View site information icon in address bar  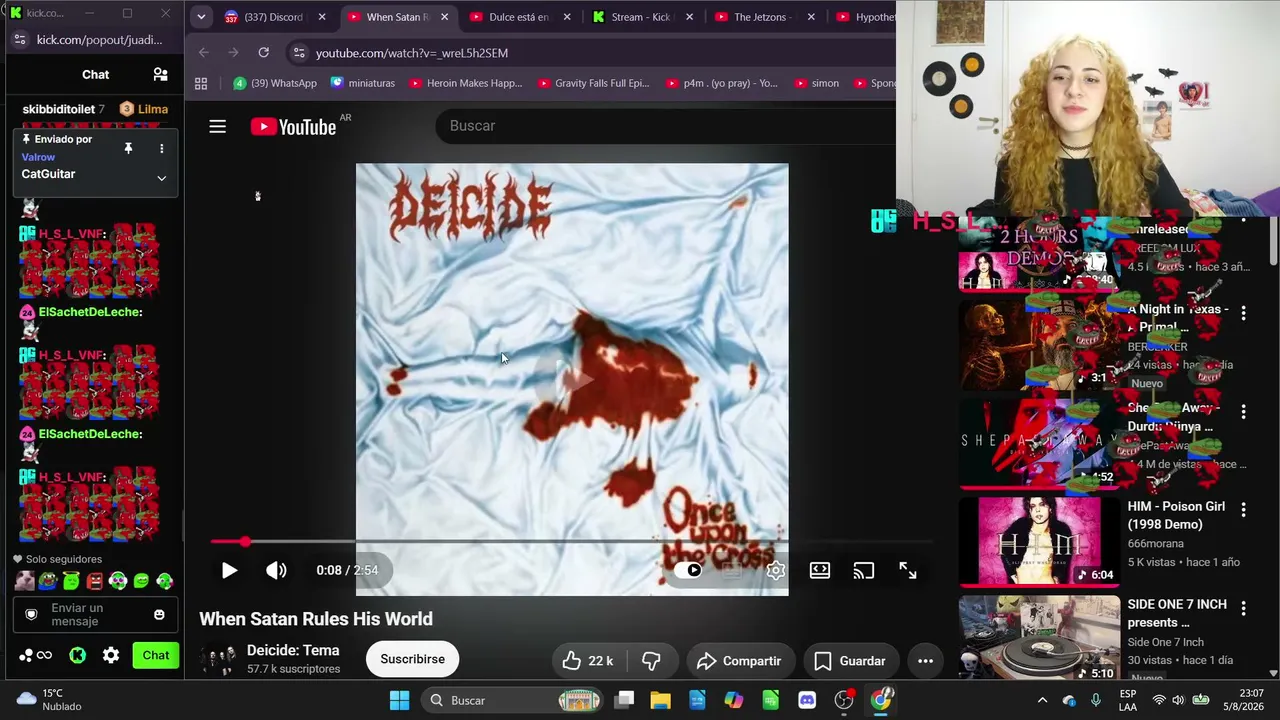click(x=298, y=53)
